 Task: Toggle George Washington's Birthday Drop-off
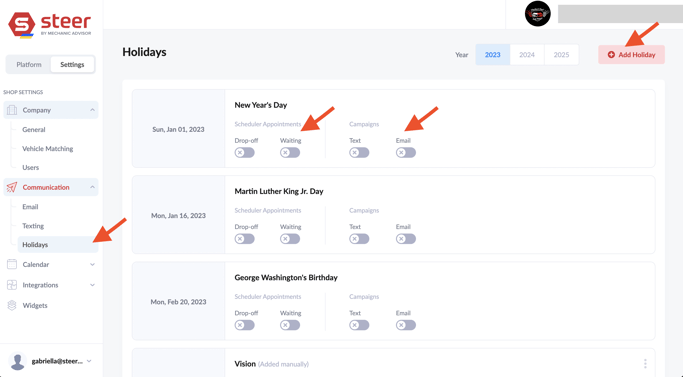pyautogui.click(x=244, y=325)
